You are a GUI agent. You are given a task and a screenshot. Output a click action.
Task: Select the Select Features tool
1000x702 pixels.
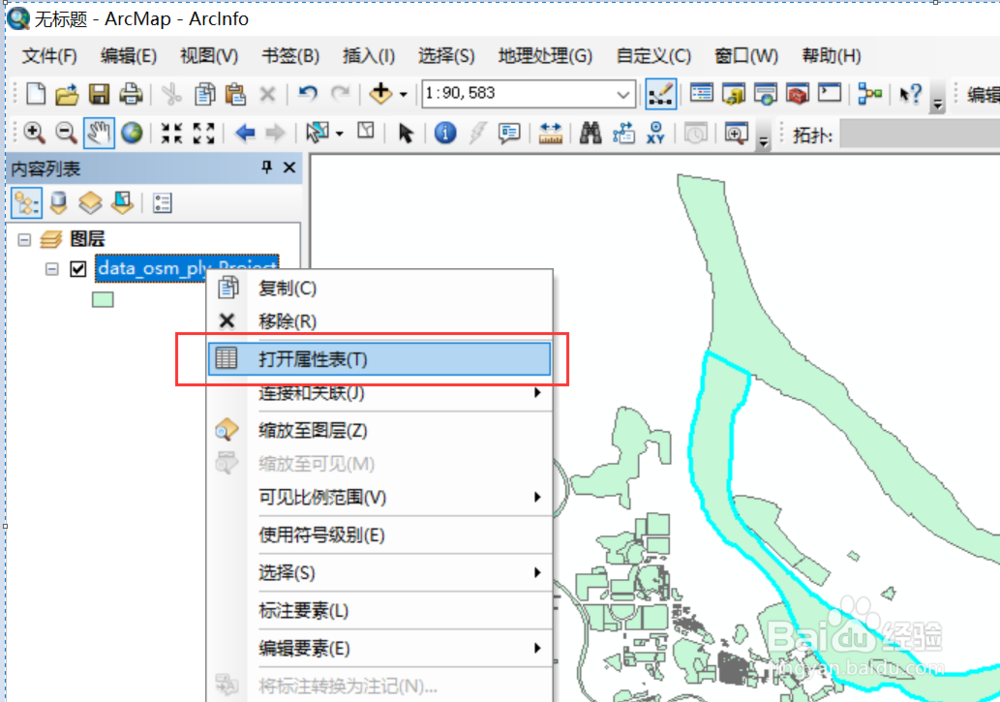[317, 133]
